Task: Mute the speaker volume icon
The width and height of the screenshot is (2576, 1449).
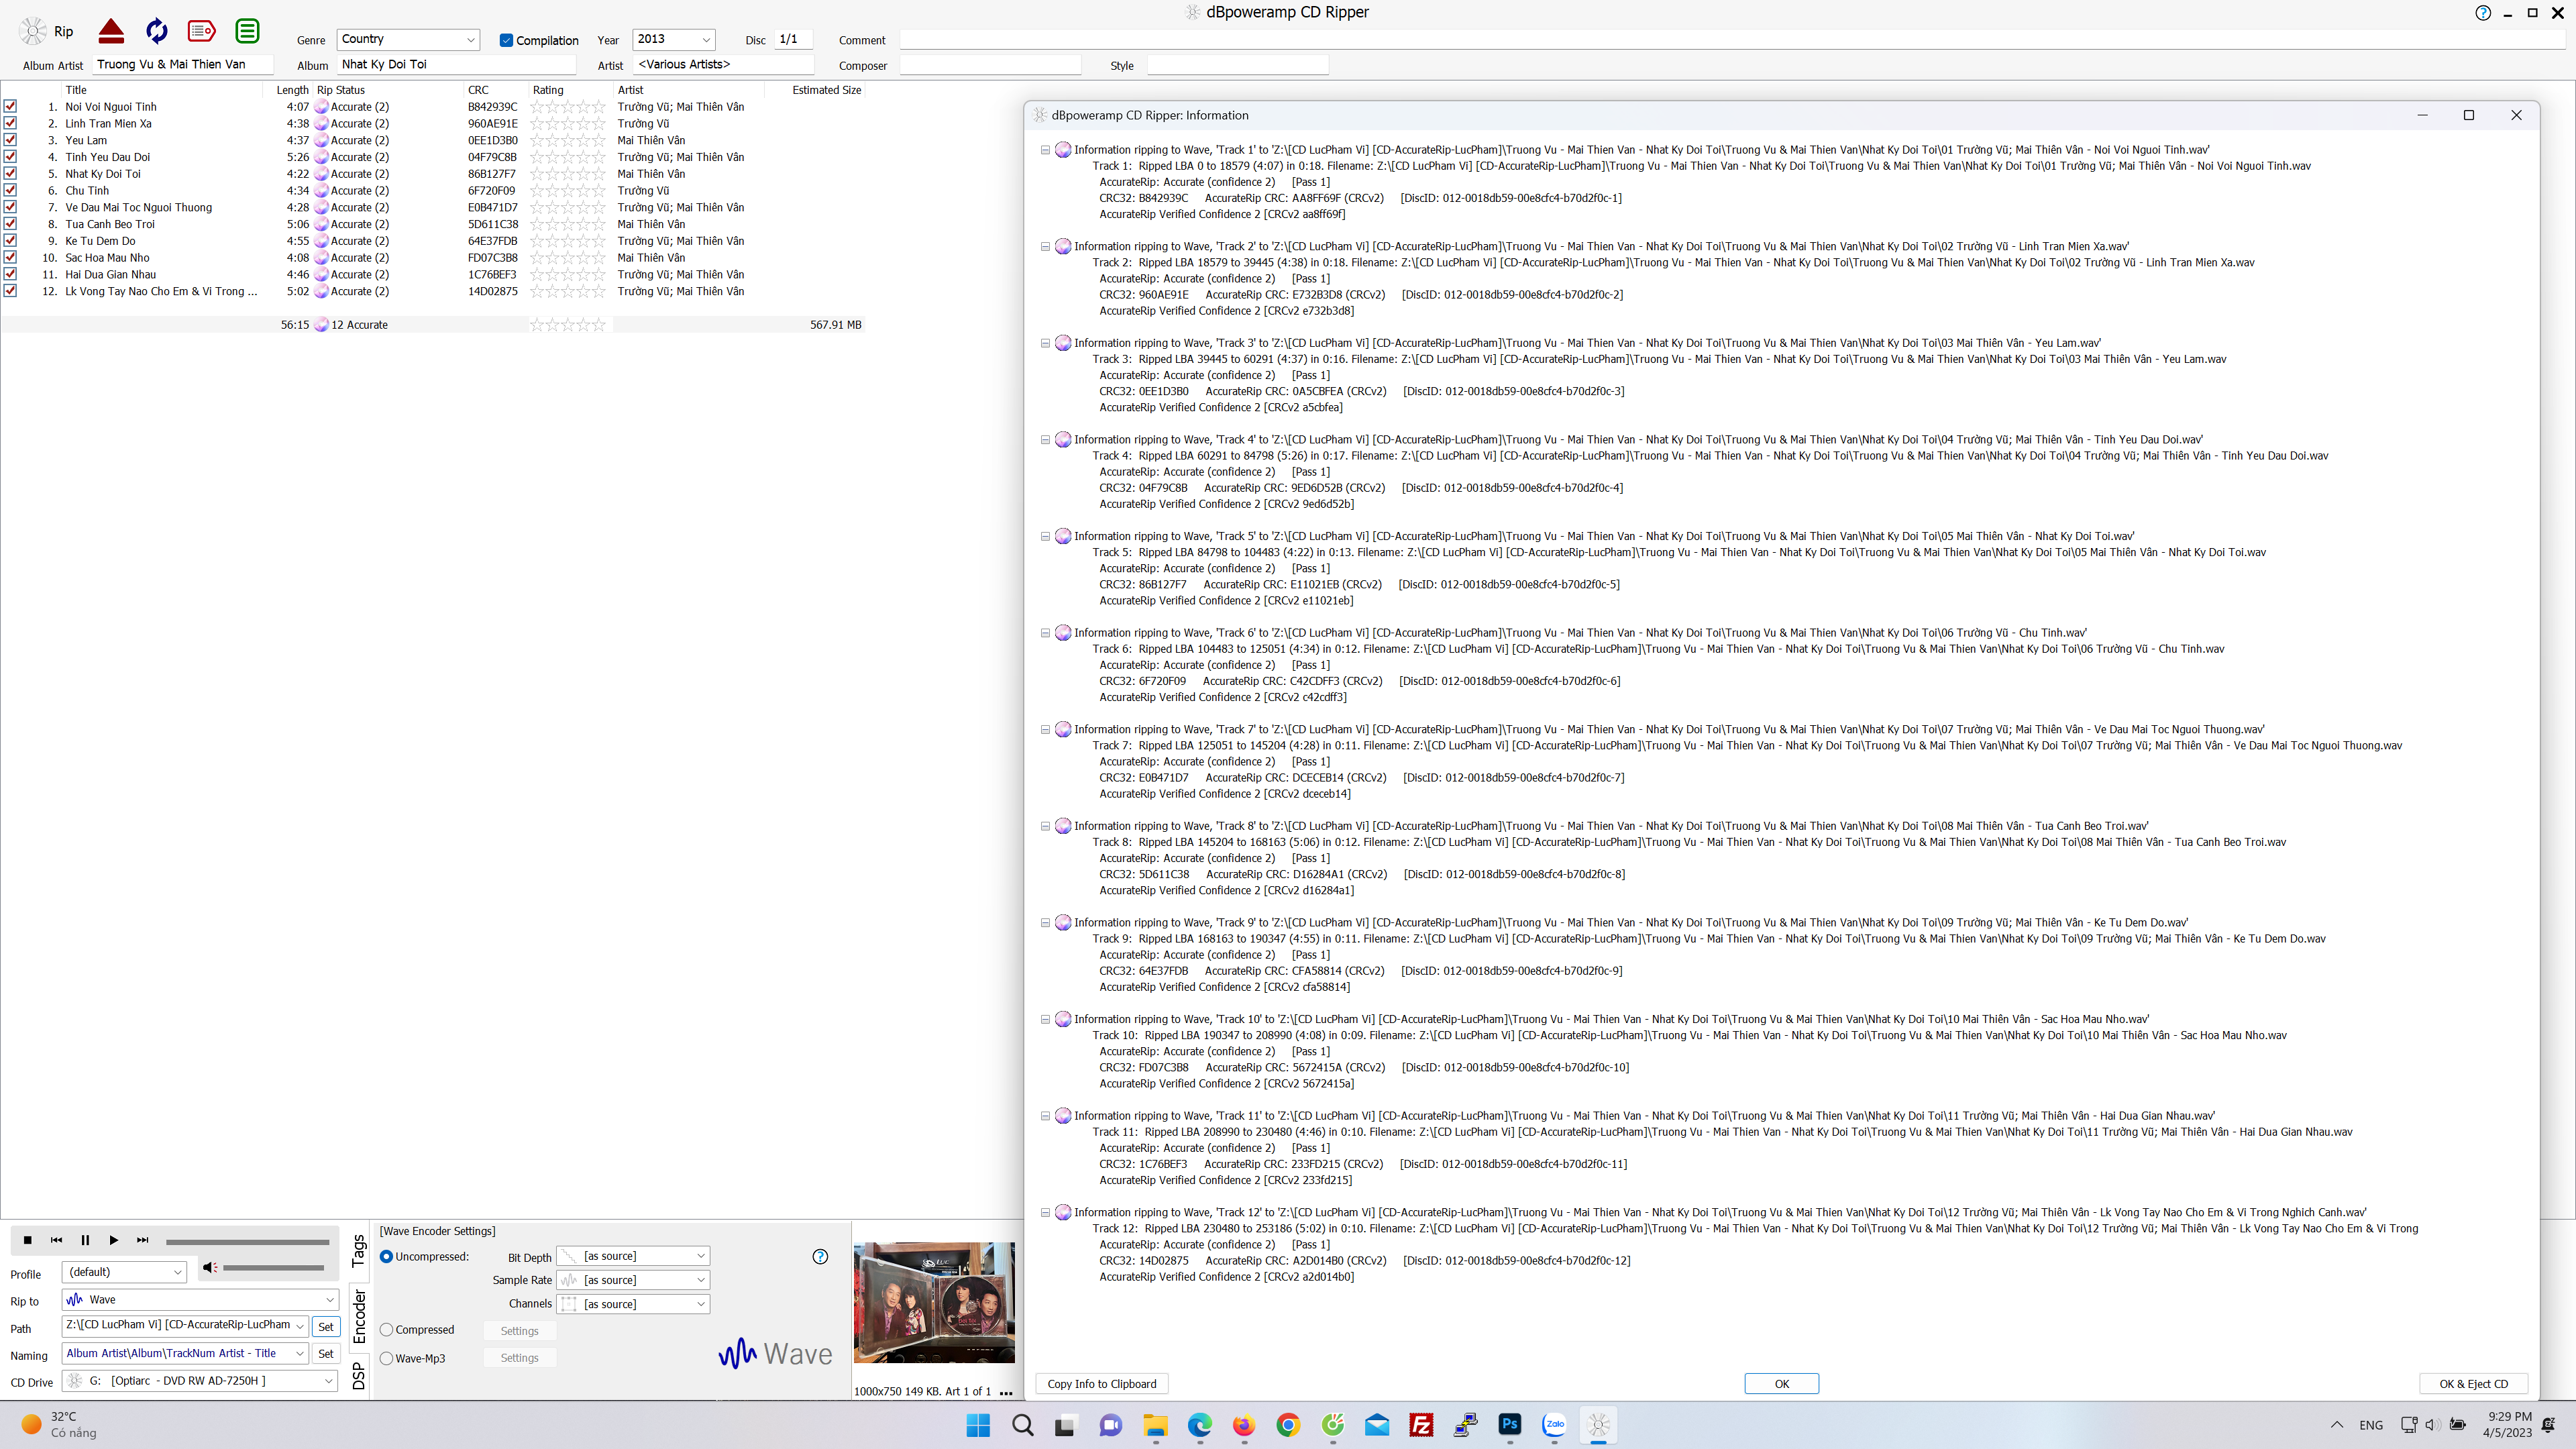Action: click(x=209, y=1267)
